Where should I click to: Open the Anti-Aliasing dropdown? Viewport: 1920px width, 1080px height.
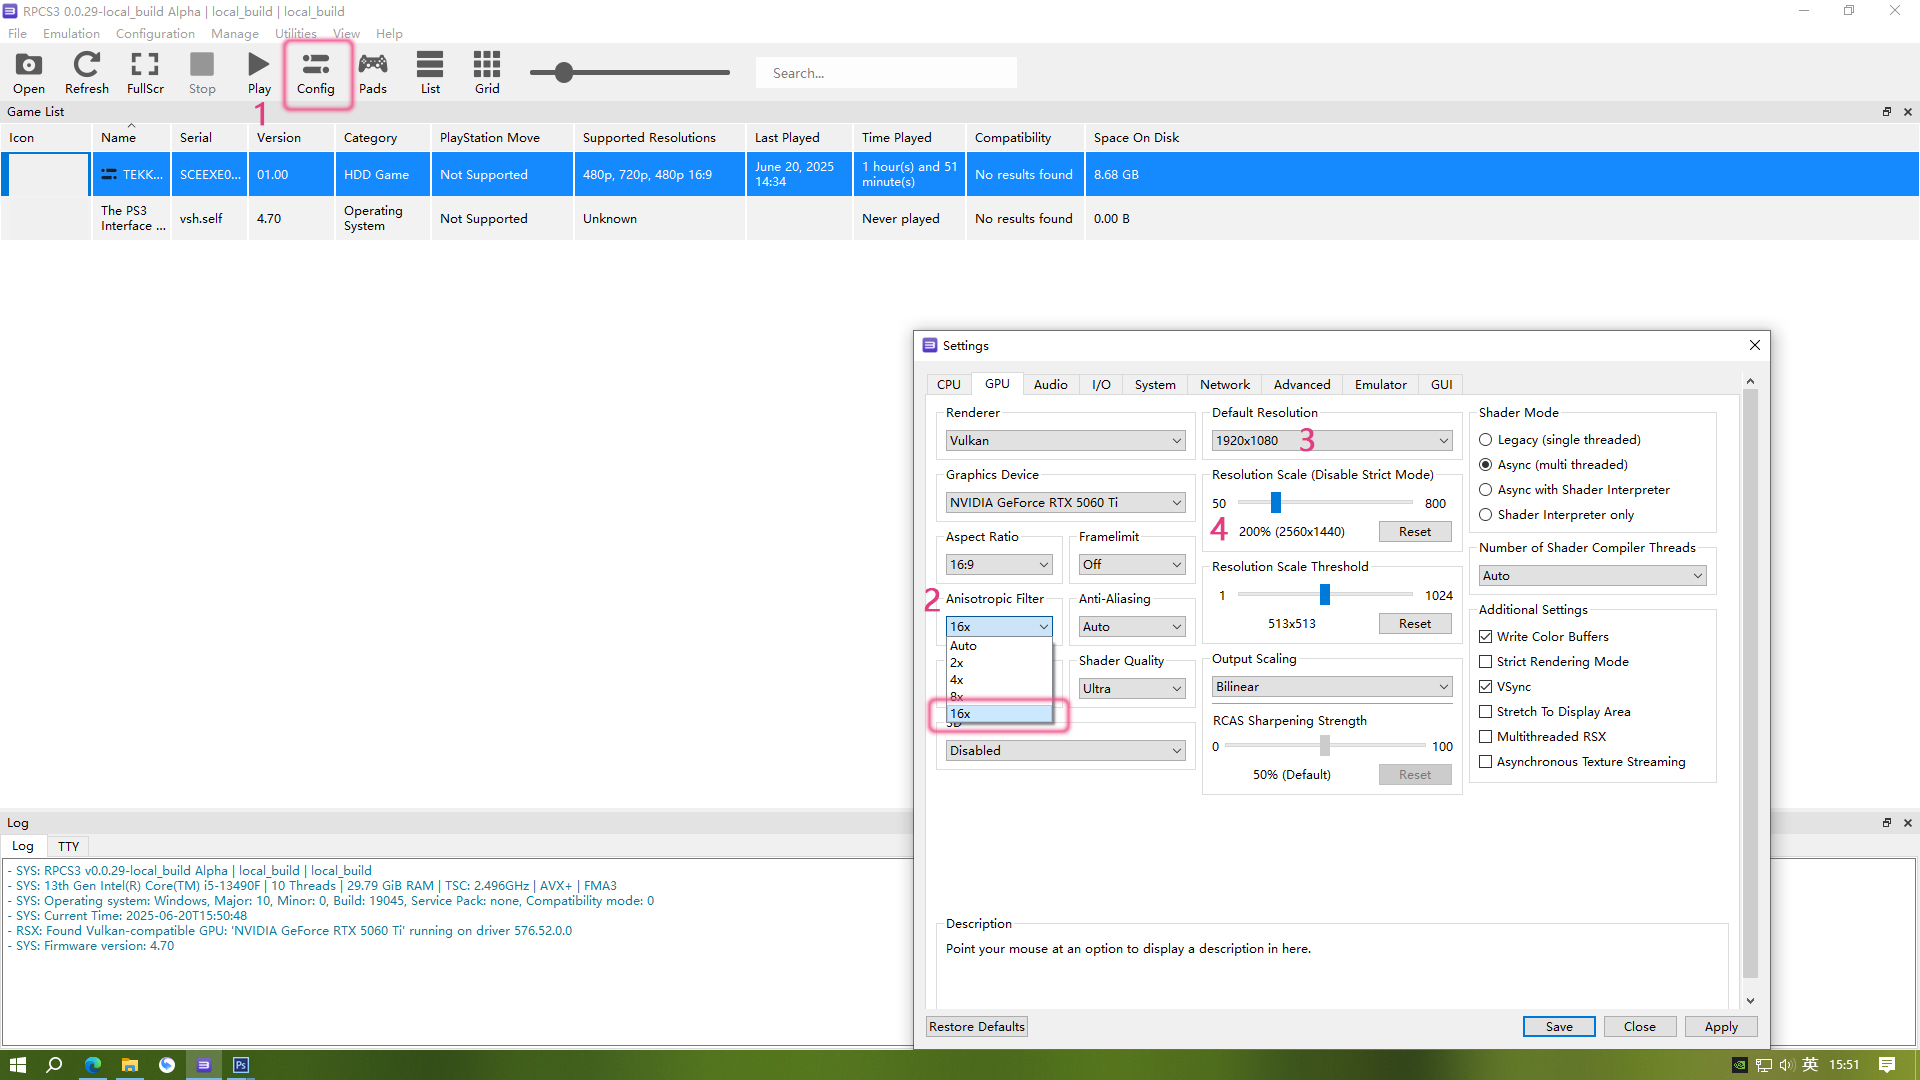point(1132,627)
